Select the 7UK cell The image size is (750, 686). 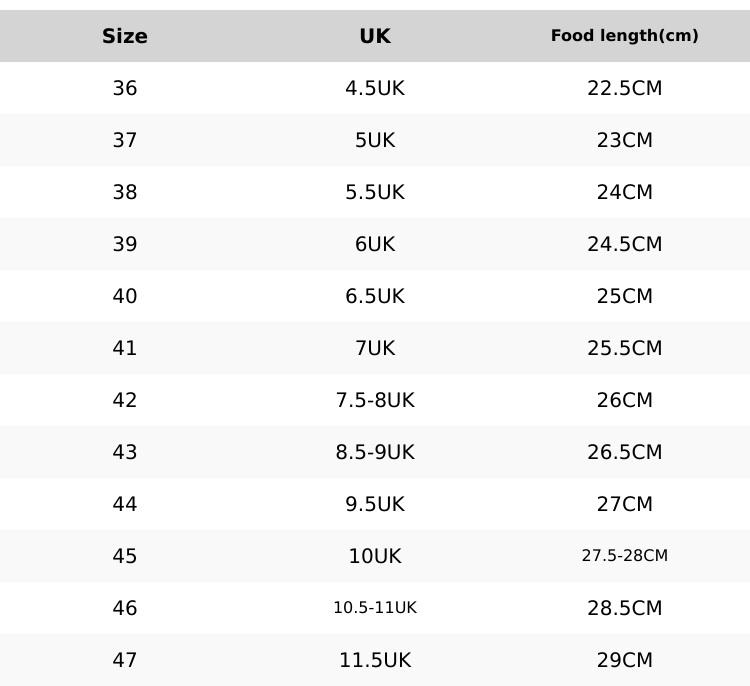(x=375, y=348)
